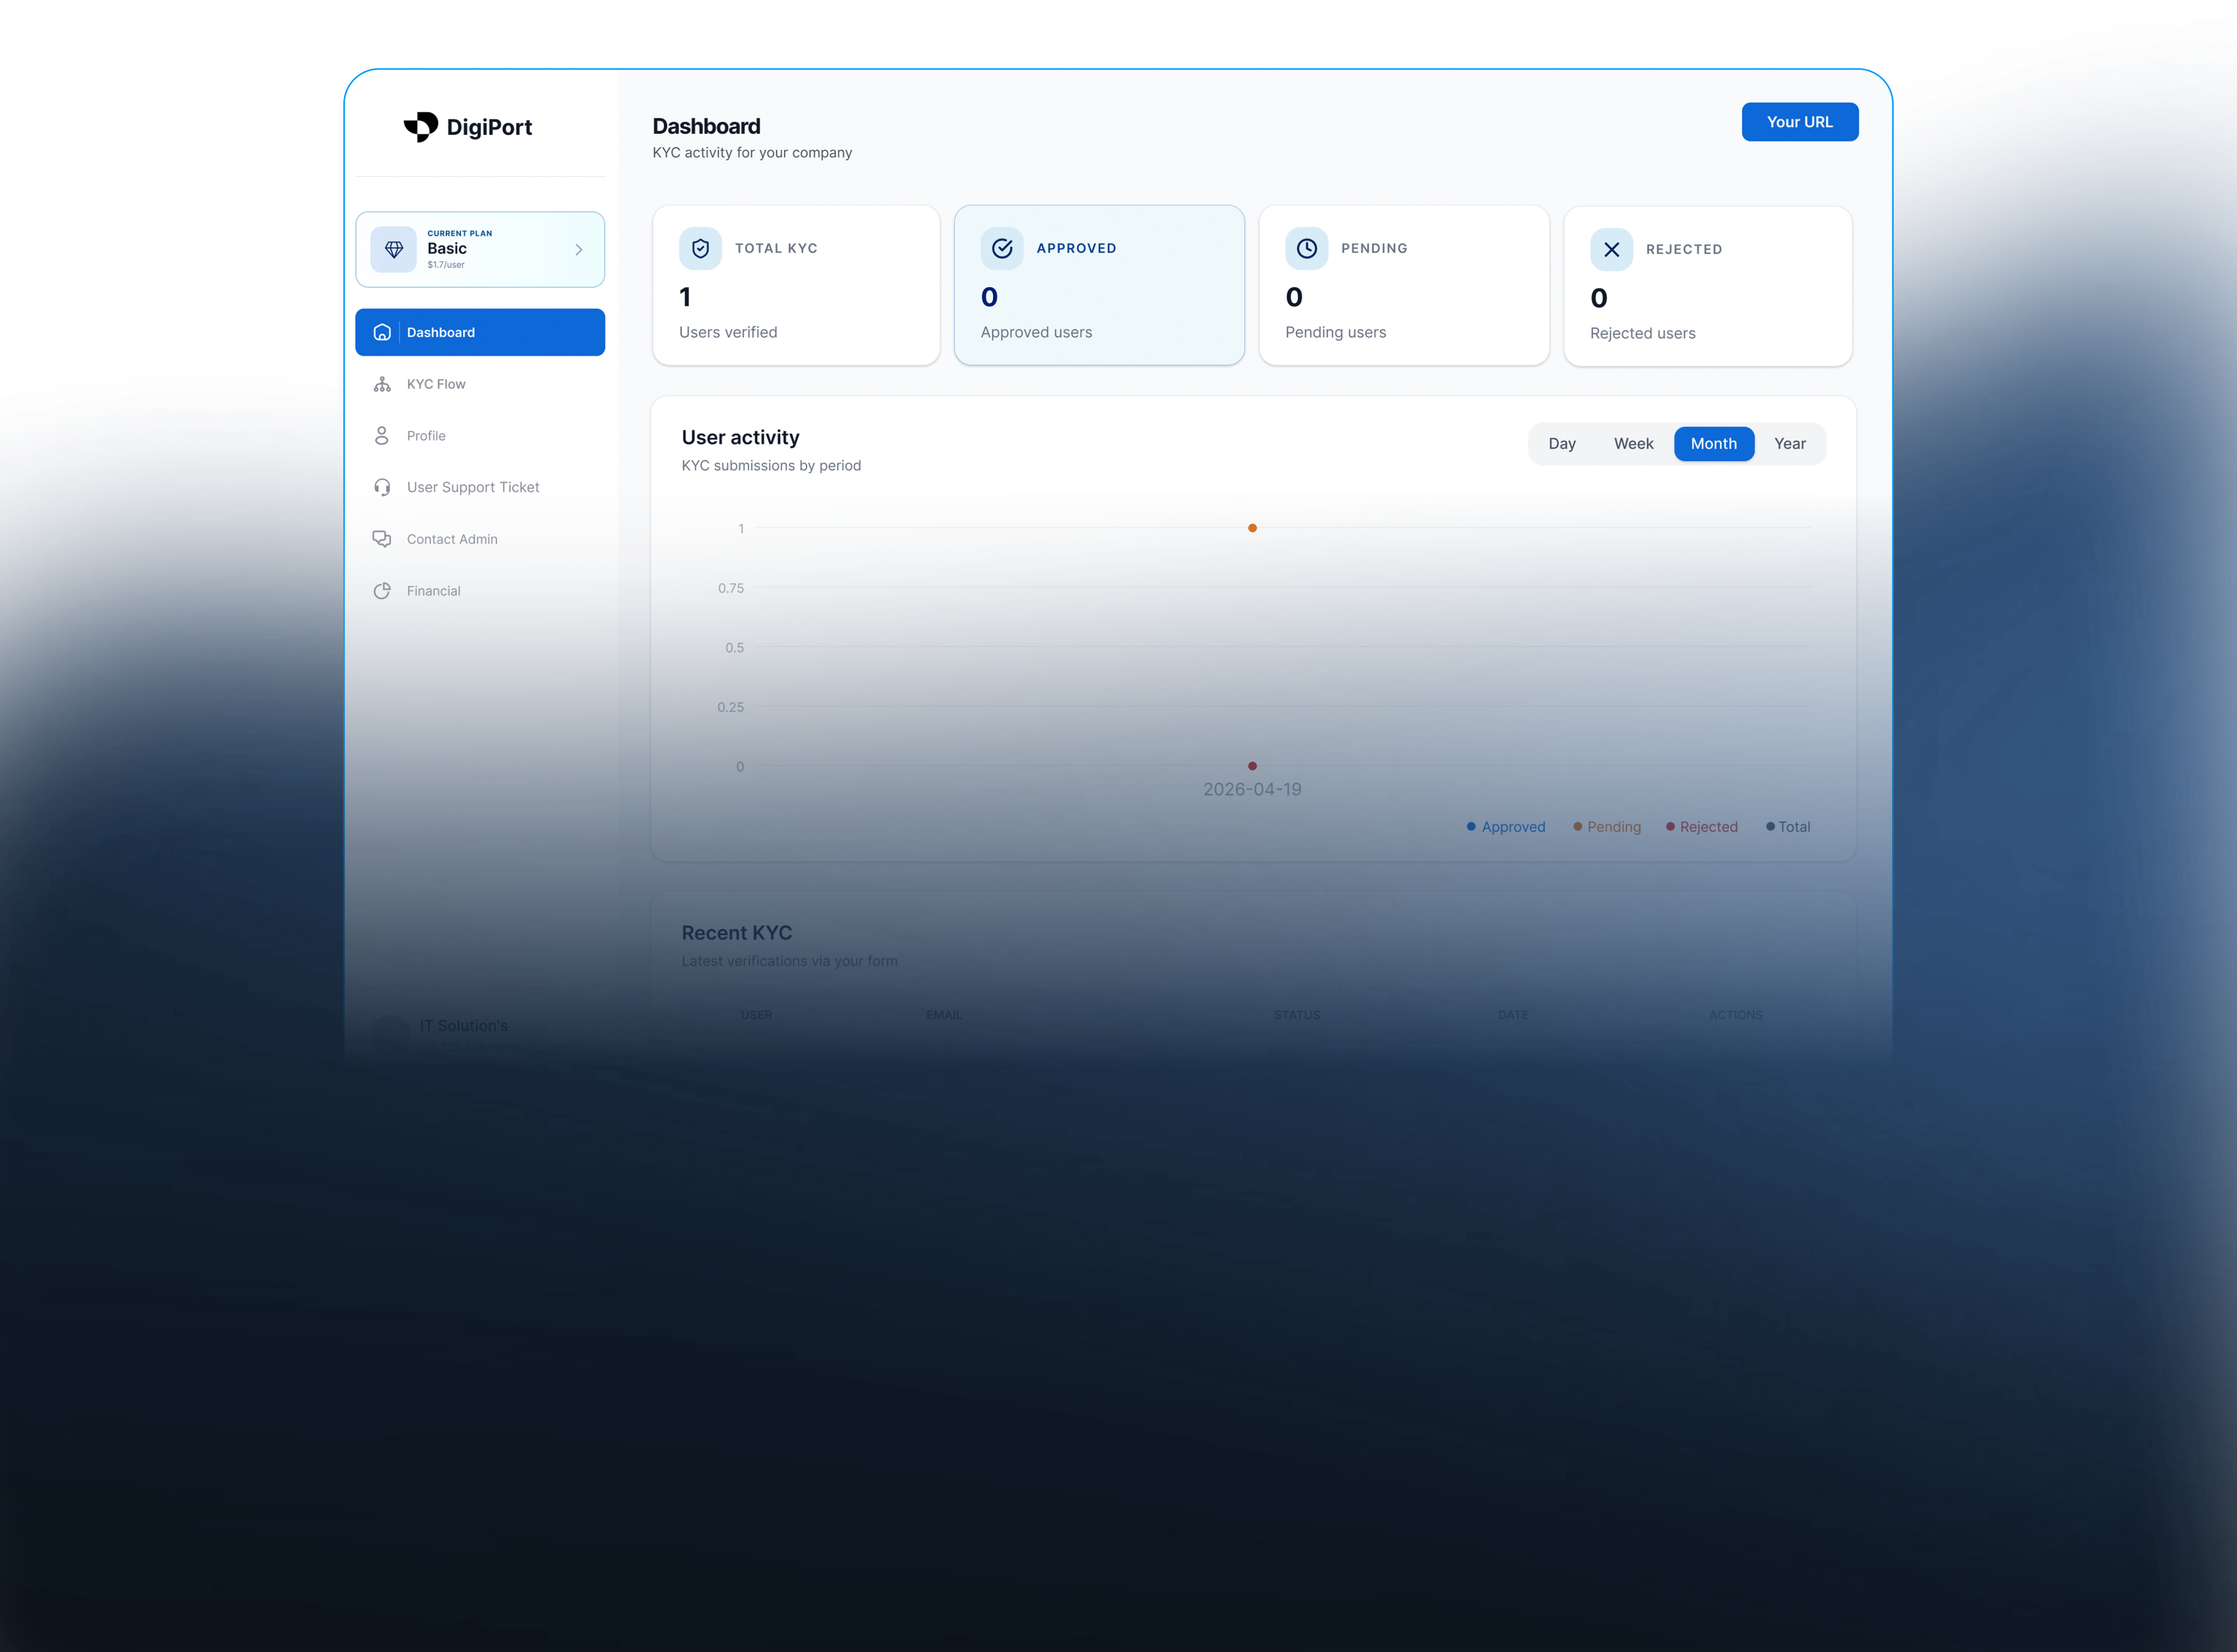Viewport: 2237px width, 1652px height.
Task: Click the 2026-04-19 date axis label
Action: (x=1252, y=789)
